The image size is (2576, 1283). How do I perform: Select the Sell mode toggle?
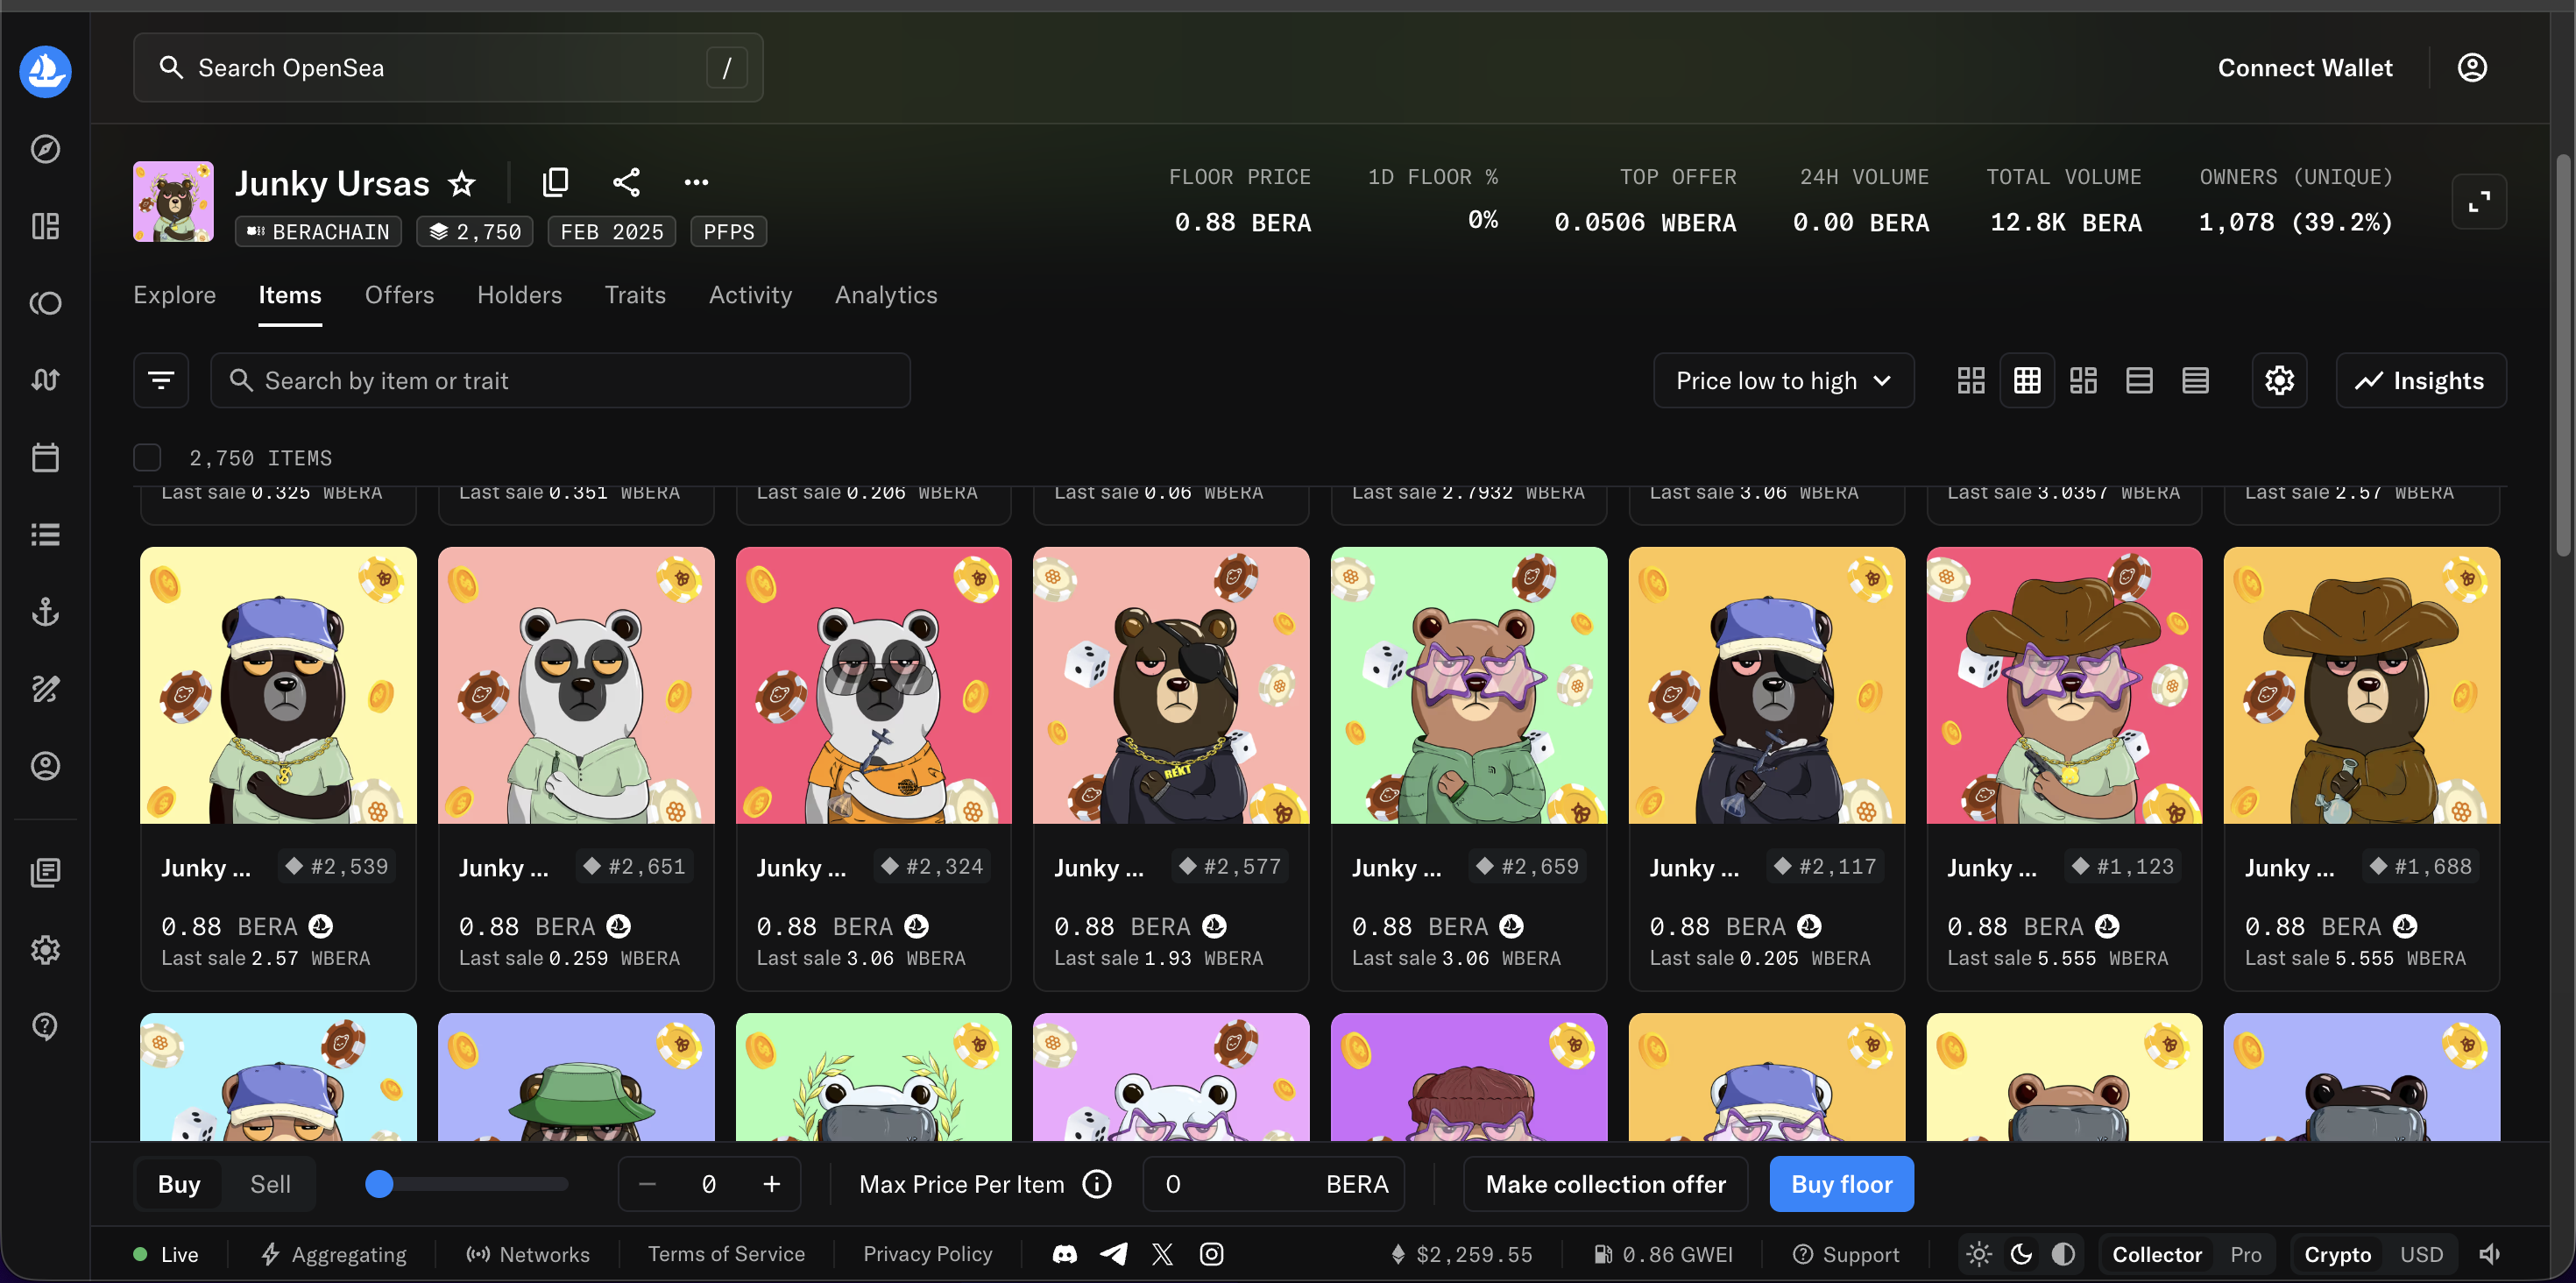pos(270,1184)
